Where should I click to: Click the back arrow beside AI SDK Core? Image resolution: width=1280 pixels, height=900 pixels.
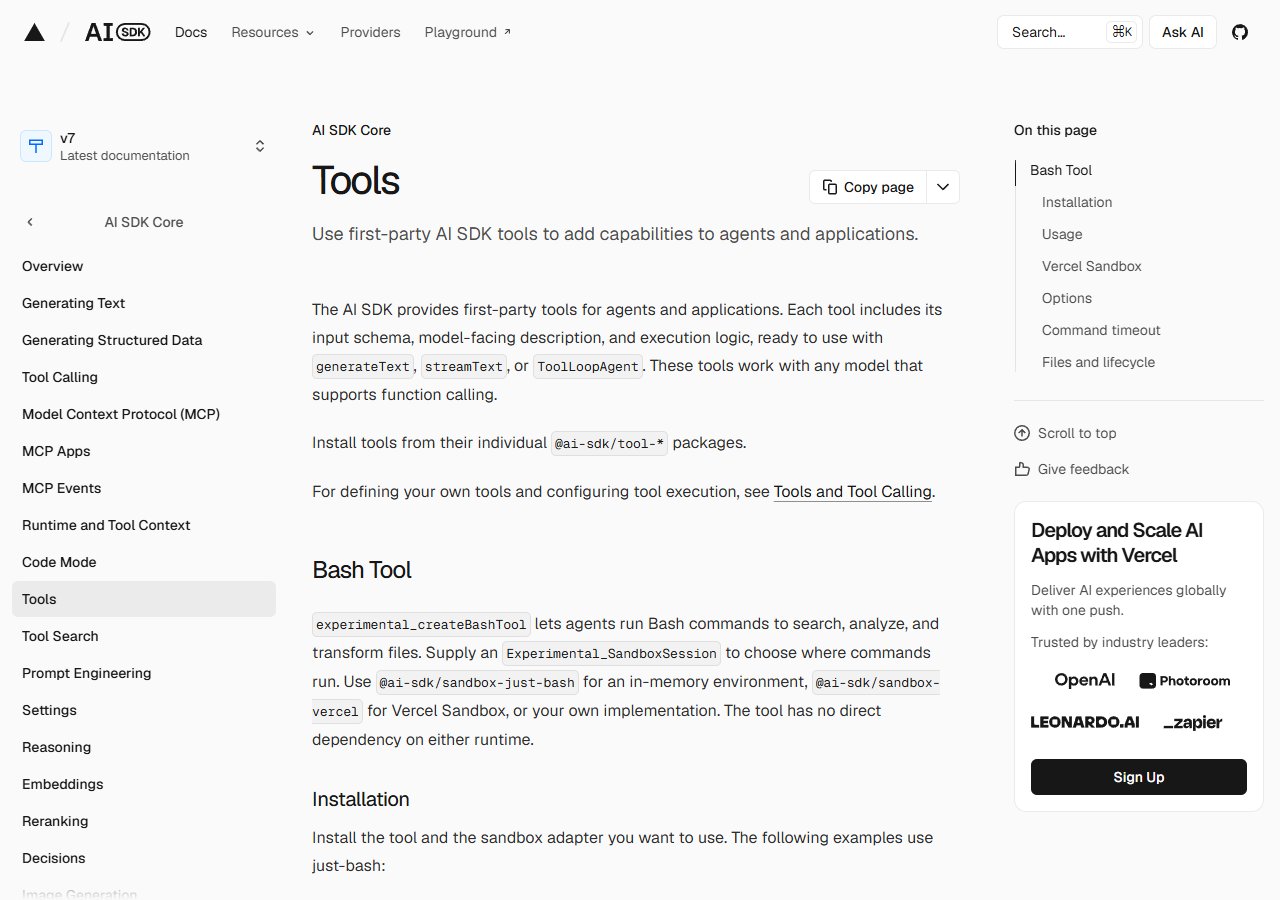pos(30,222)
